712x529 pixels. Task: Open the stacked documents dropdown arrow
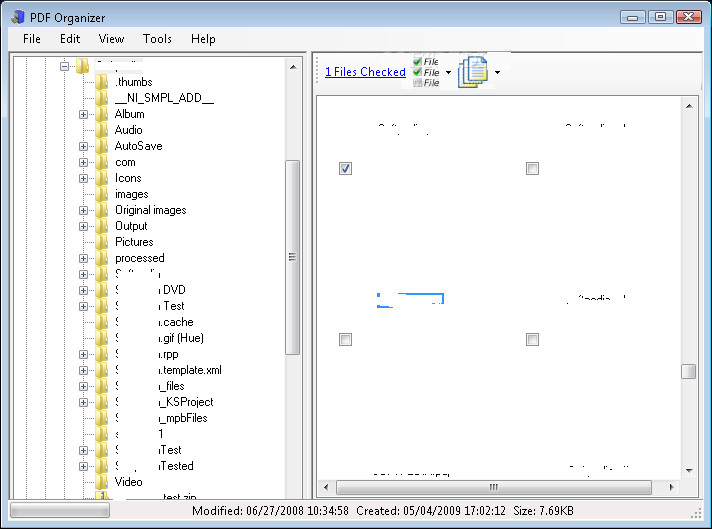497,72
